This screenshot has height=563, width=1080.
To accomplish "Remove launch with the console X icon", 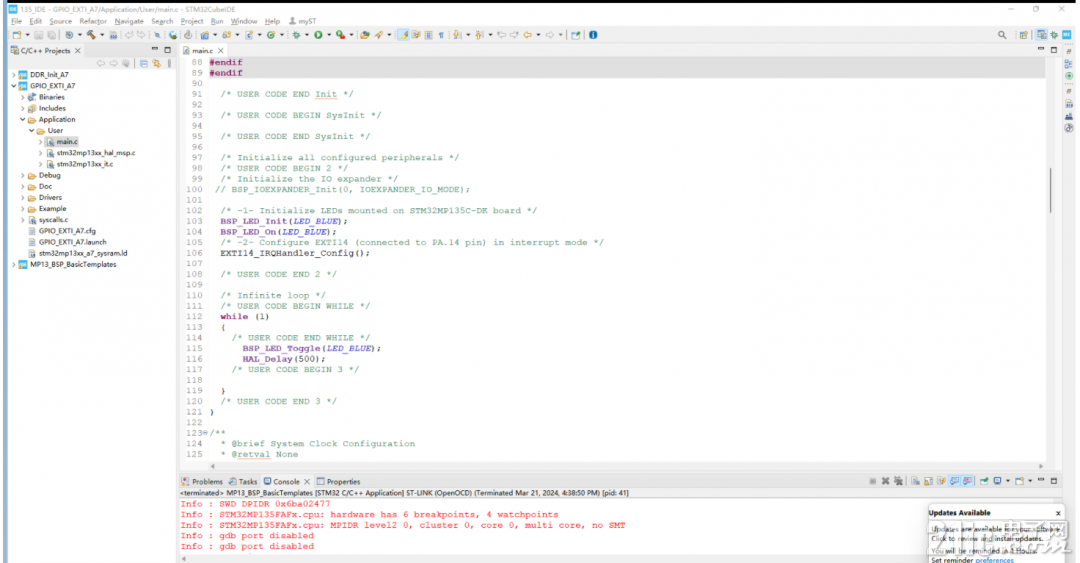I will coord(885,481).
